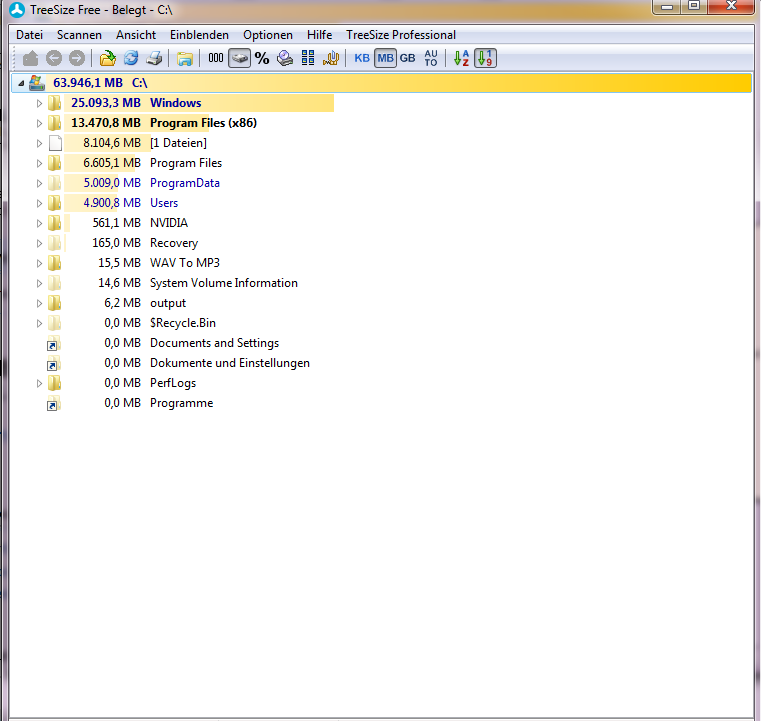
Task: Click the Documents and Settings shortcut icon
Action: (53, 344)
